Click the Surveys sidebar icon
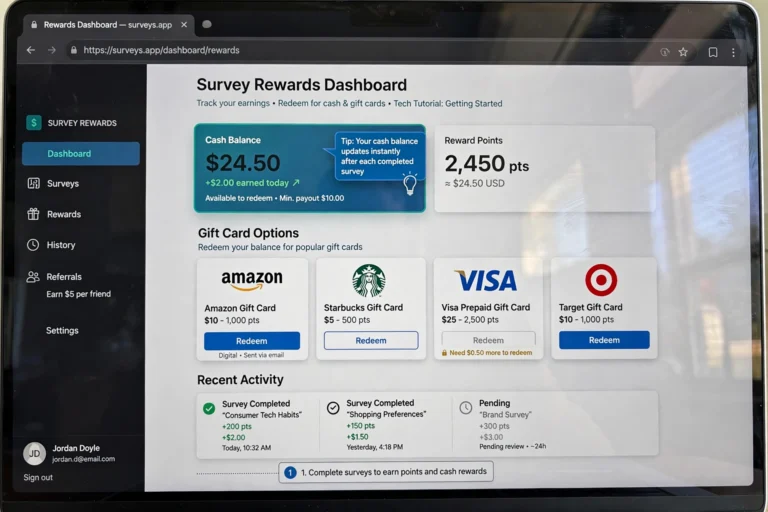The width and height of the screenshot is (768, 512). click(x=33, y=183)
